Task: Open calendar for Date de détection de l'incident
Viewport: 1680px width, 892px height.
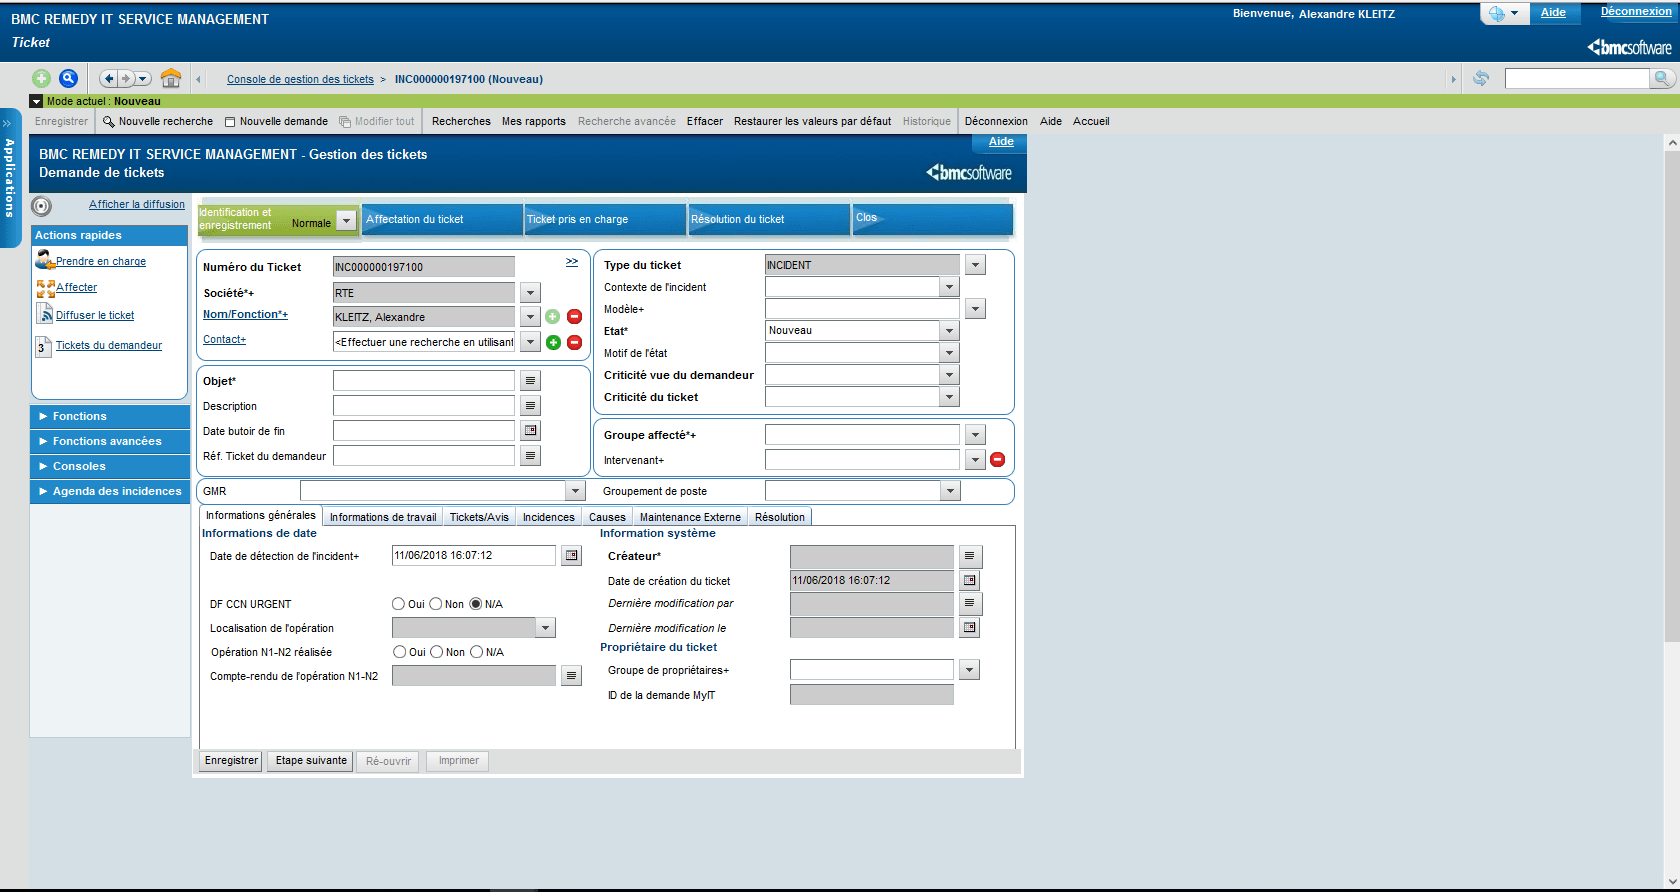Action: [571, 556]
